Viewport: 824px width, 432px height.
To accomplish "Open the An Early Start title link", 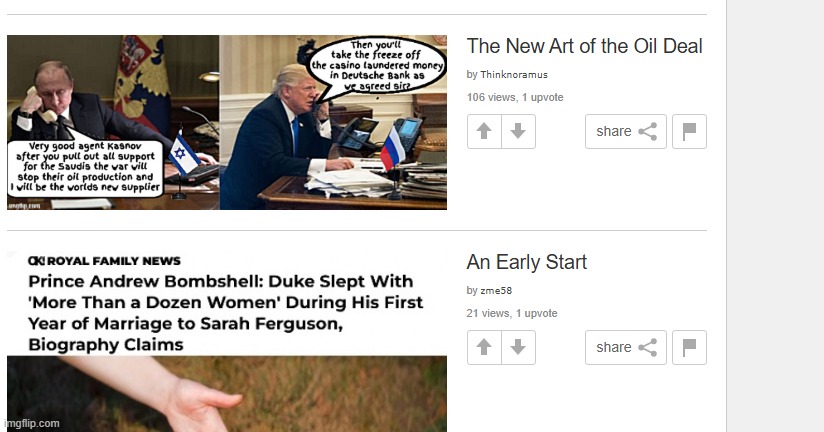I will tap(527, 262).
